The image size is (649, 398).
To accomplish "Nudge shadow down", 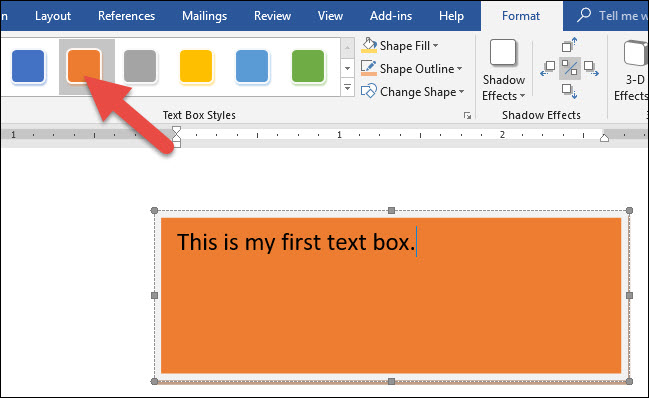I will point(570,91).
